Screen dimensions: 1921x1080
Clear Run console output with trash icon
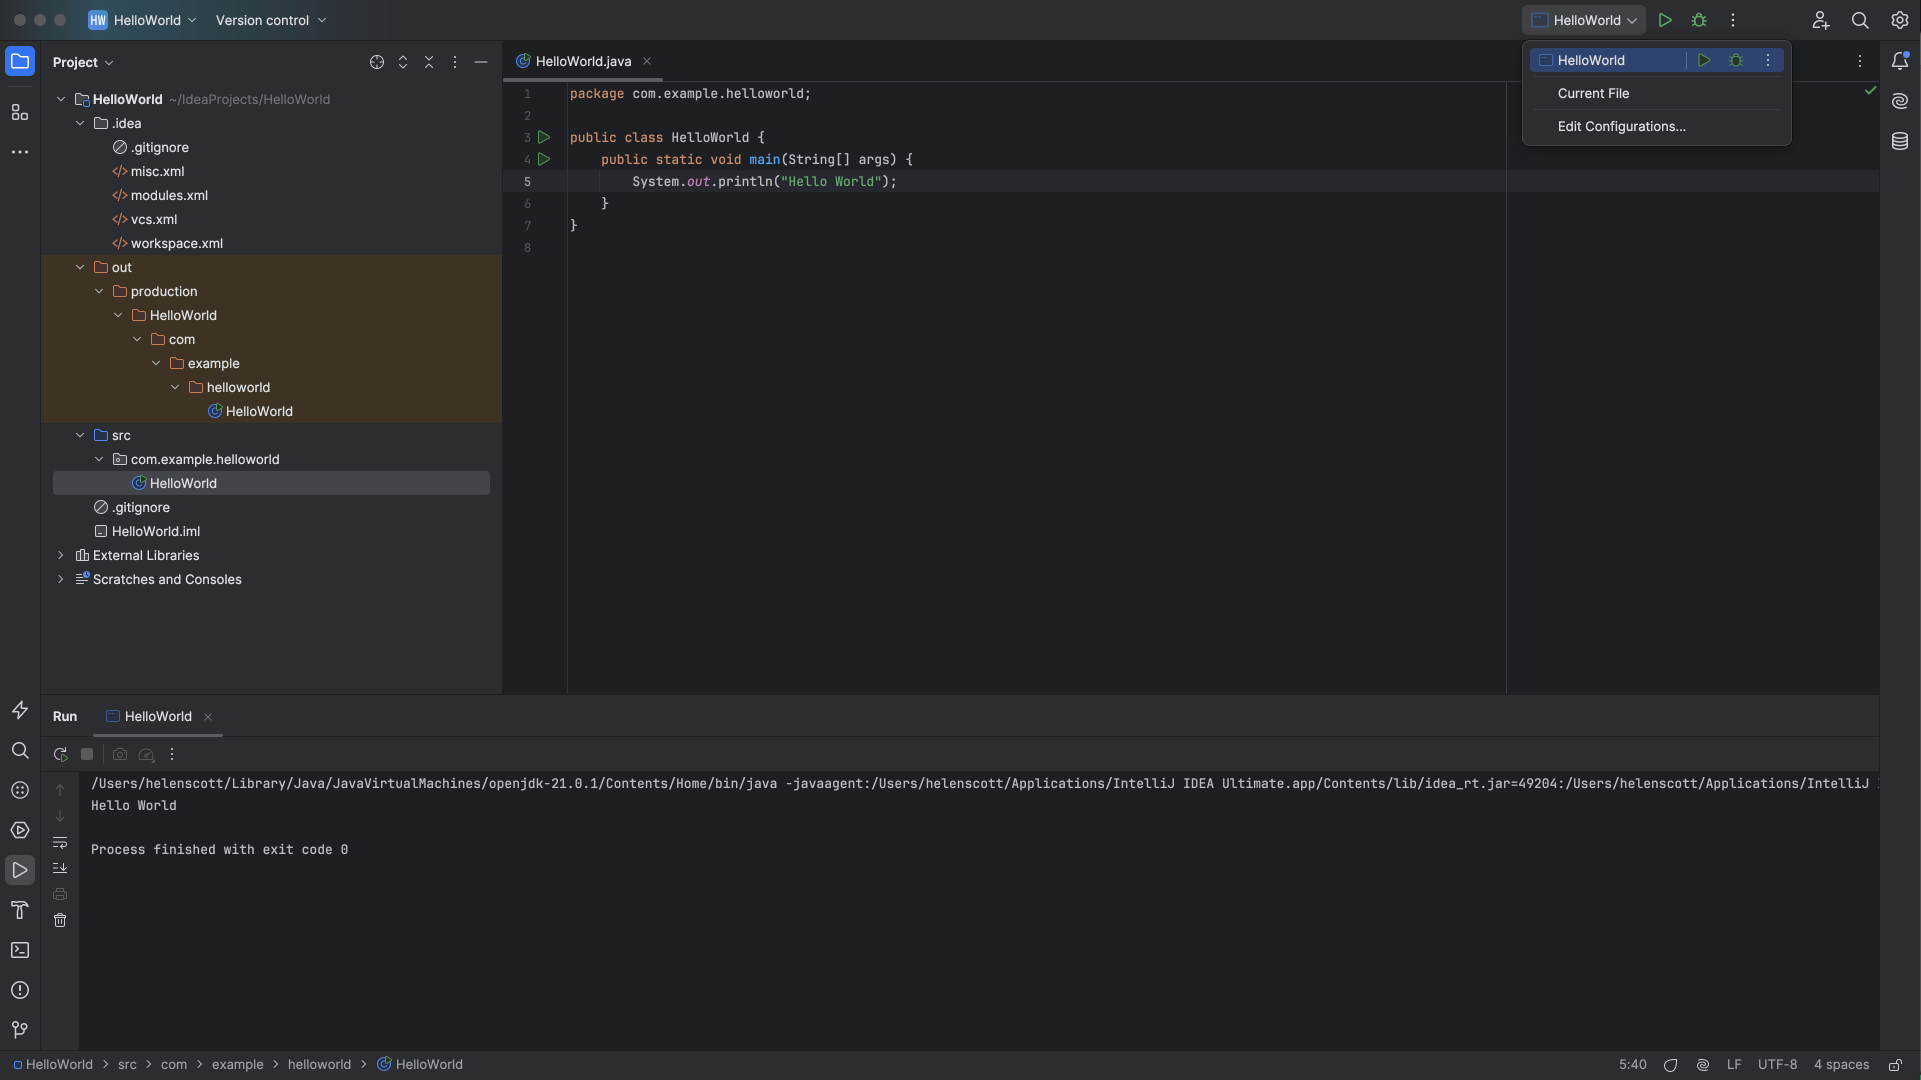coord(60,920)
